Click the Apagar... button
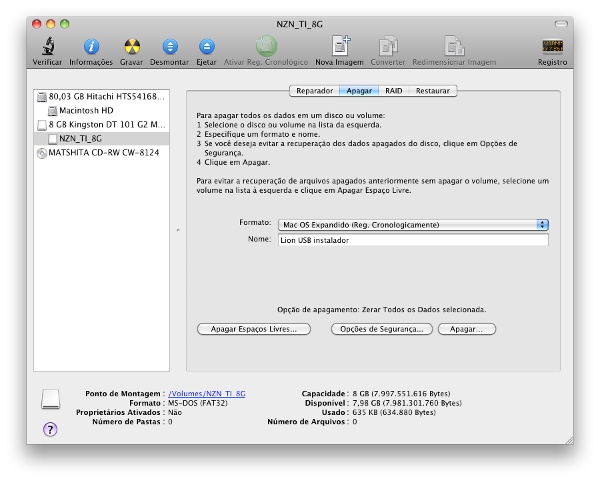Screen dimensions: 600x481 tap(466, 329)
